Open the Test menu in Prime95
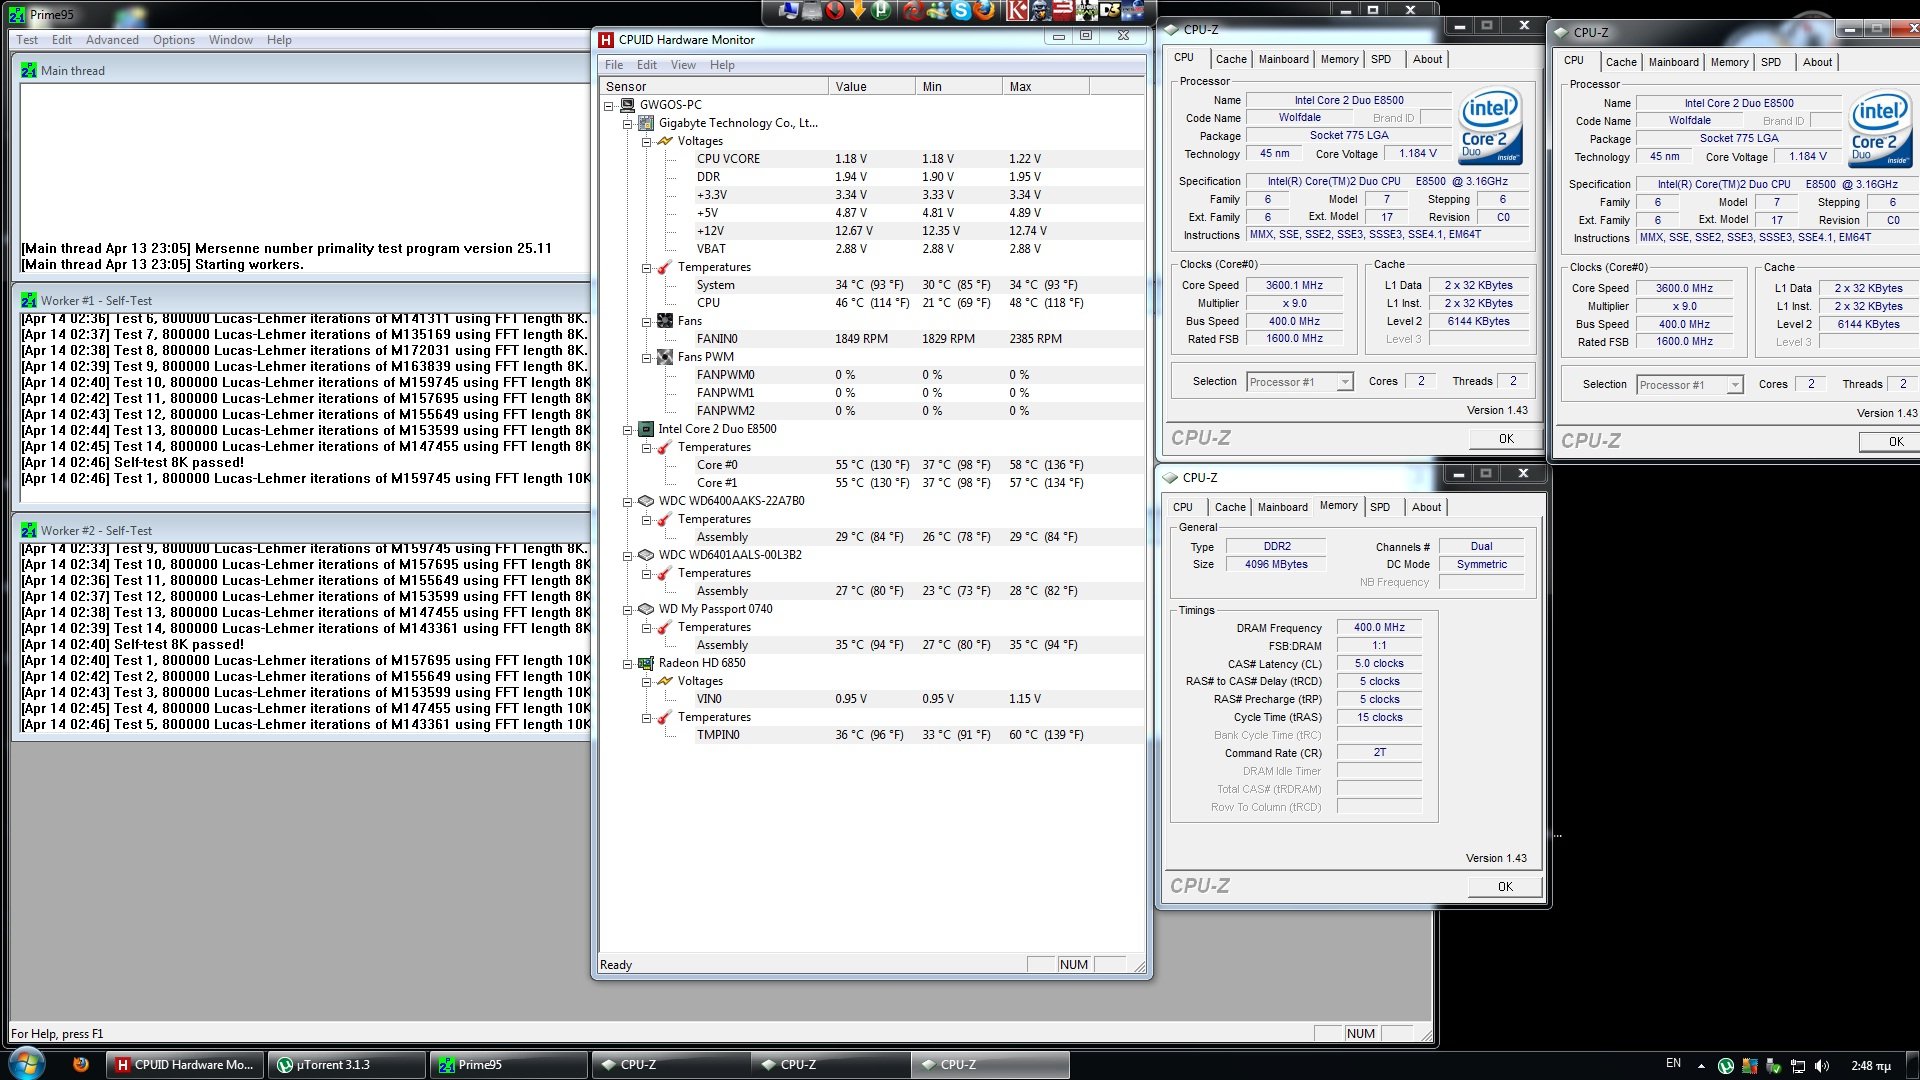This screenshot has height=1080, width=1920. [x=27, y=40]
